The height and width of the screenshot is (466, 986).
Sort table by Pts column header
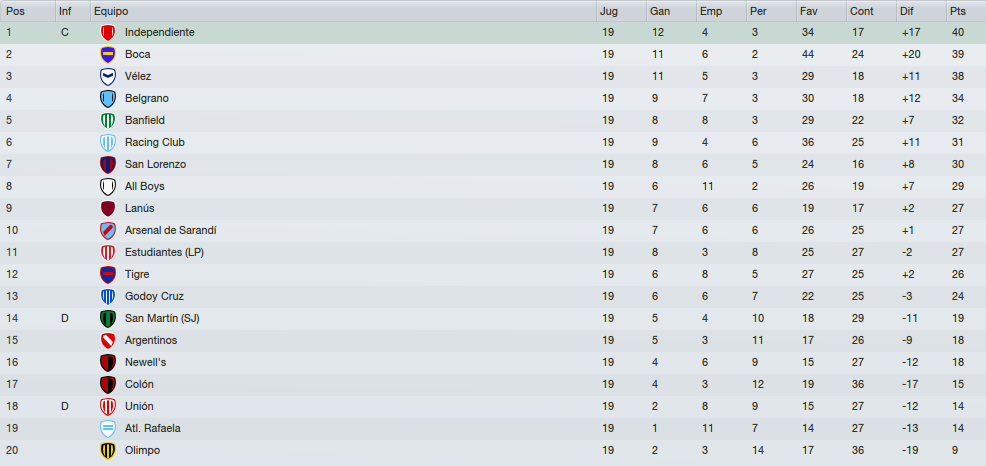[966, 11]
